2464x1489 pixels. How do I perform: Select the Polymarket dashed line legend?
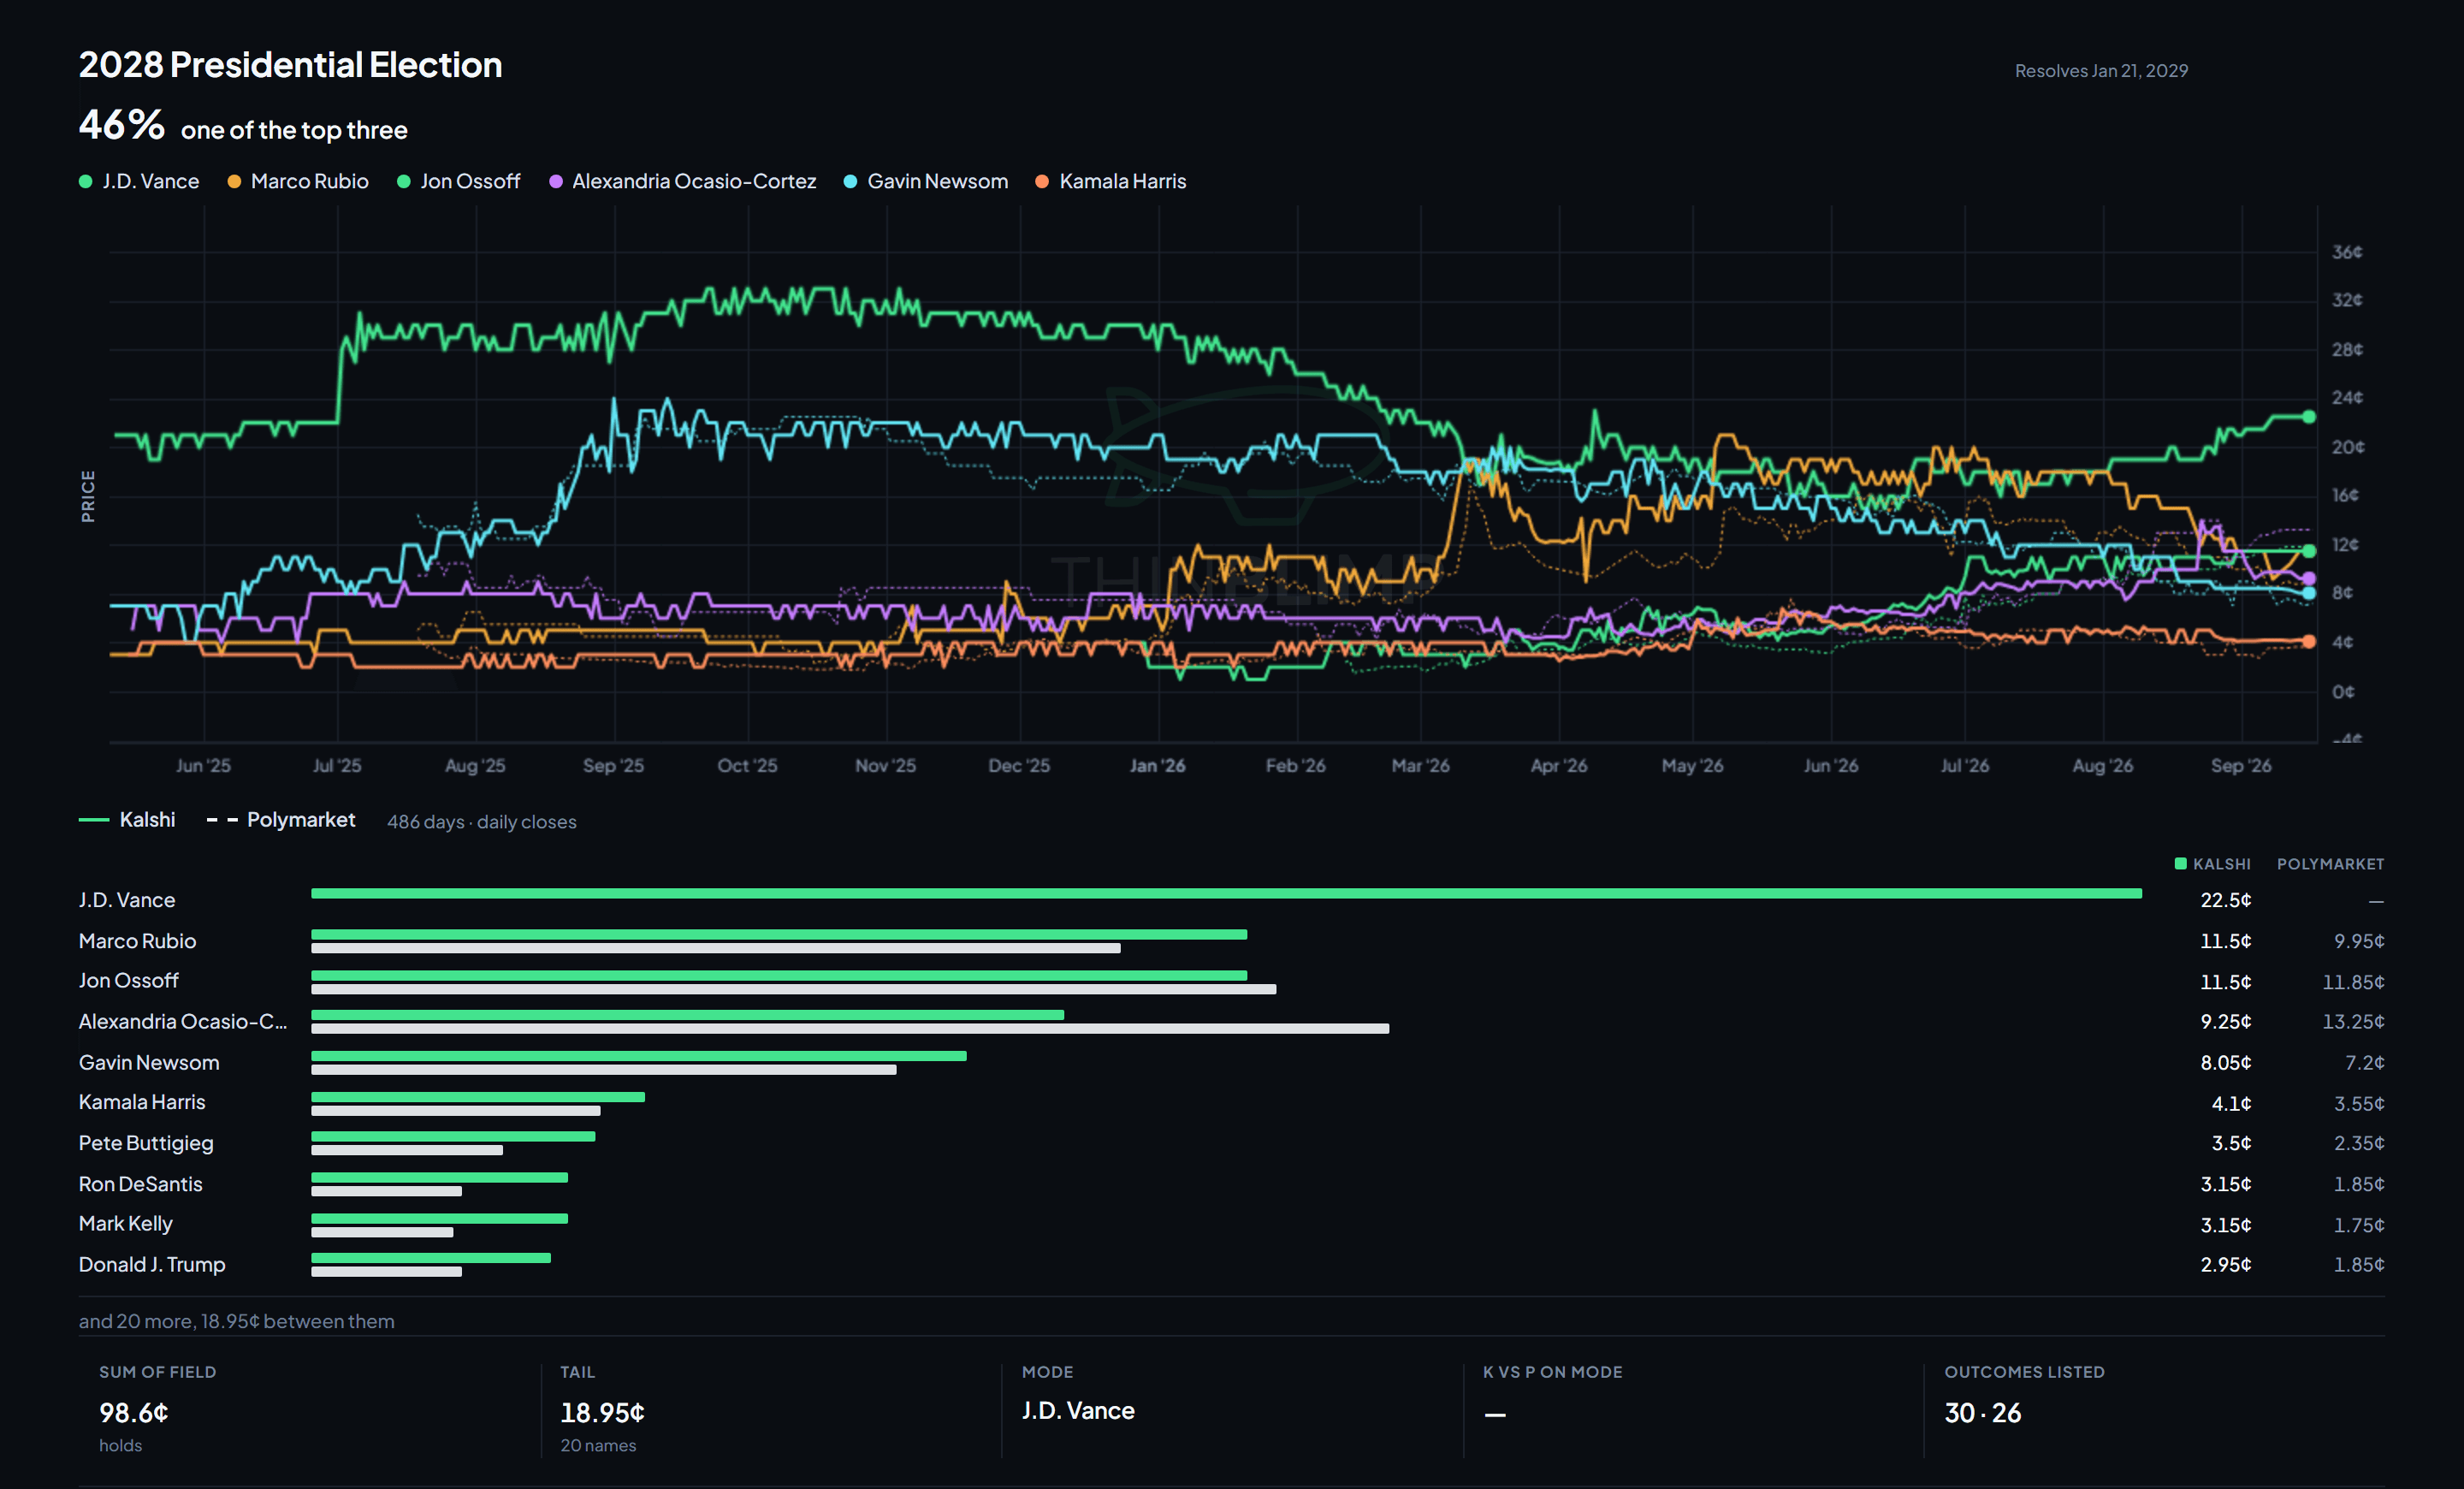coord(281,820)
